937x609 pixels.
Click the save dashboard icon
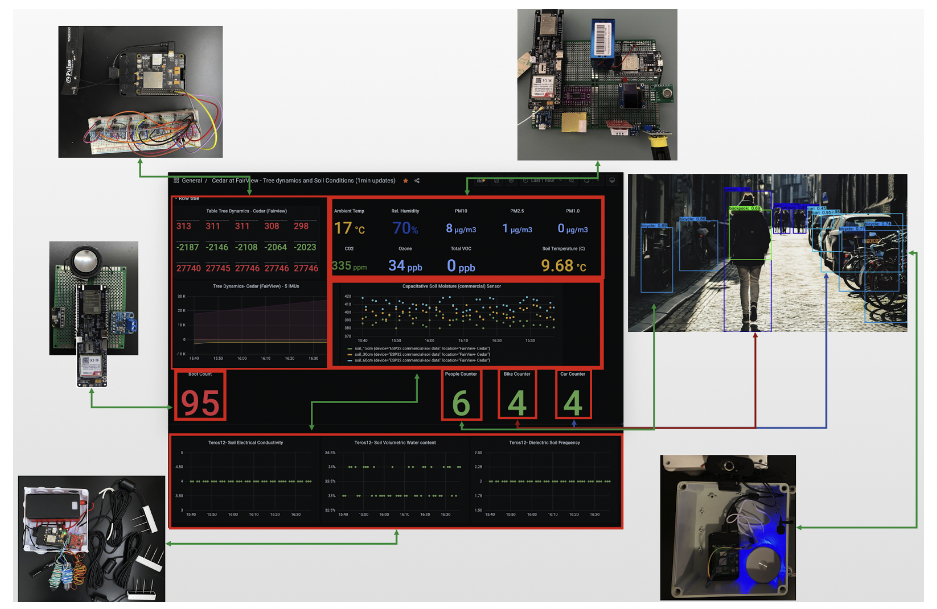(497, 180)
